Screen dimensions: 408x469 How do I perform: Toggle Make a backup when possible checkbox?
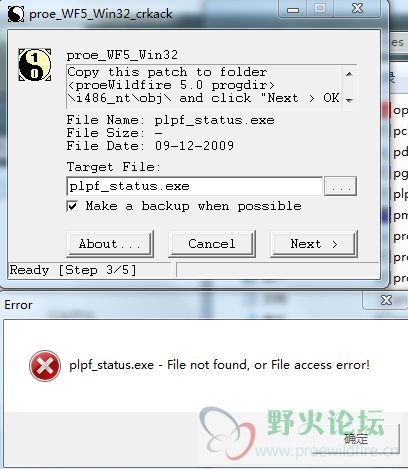pos(72,206)
